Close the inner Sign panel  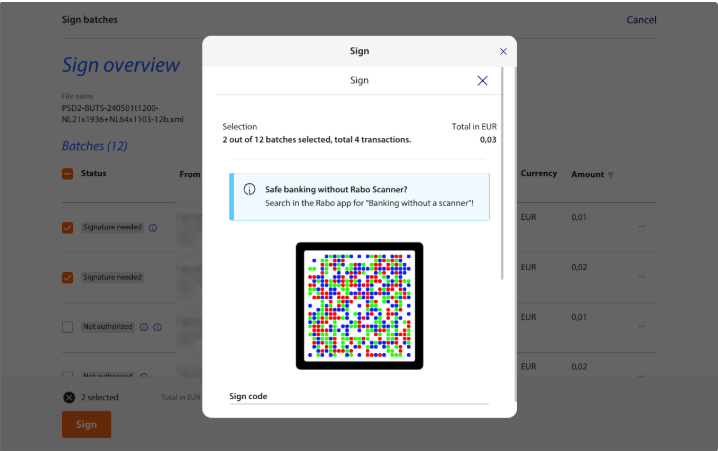[x=482, y=81]
